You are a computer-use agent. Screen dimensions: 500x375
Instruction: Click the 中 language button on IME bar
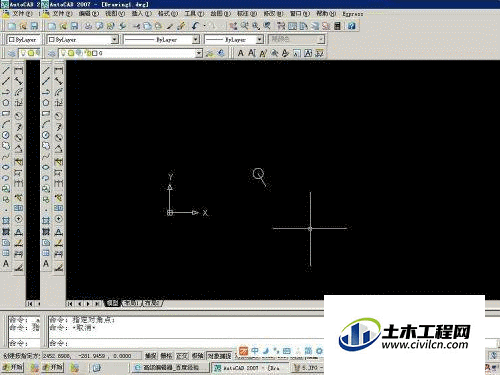coord(255,351)
